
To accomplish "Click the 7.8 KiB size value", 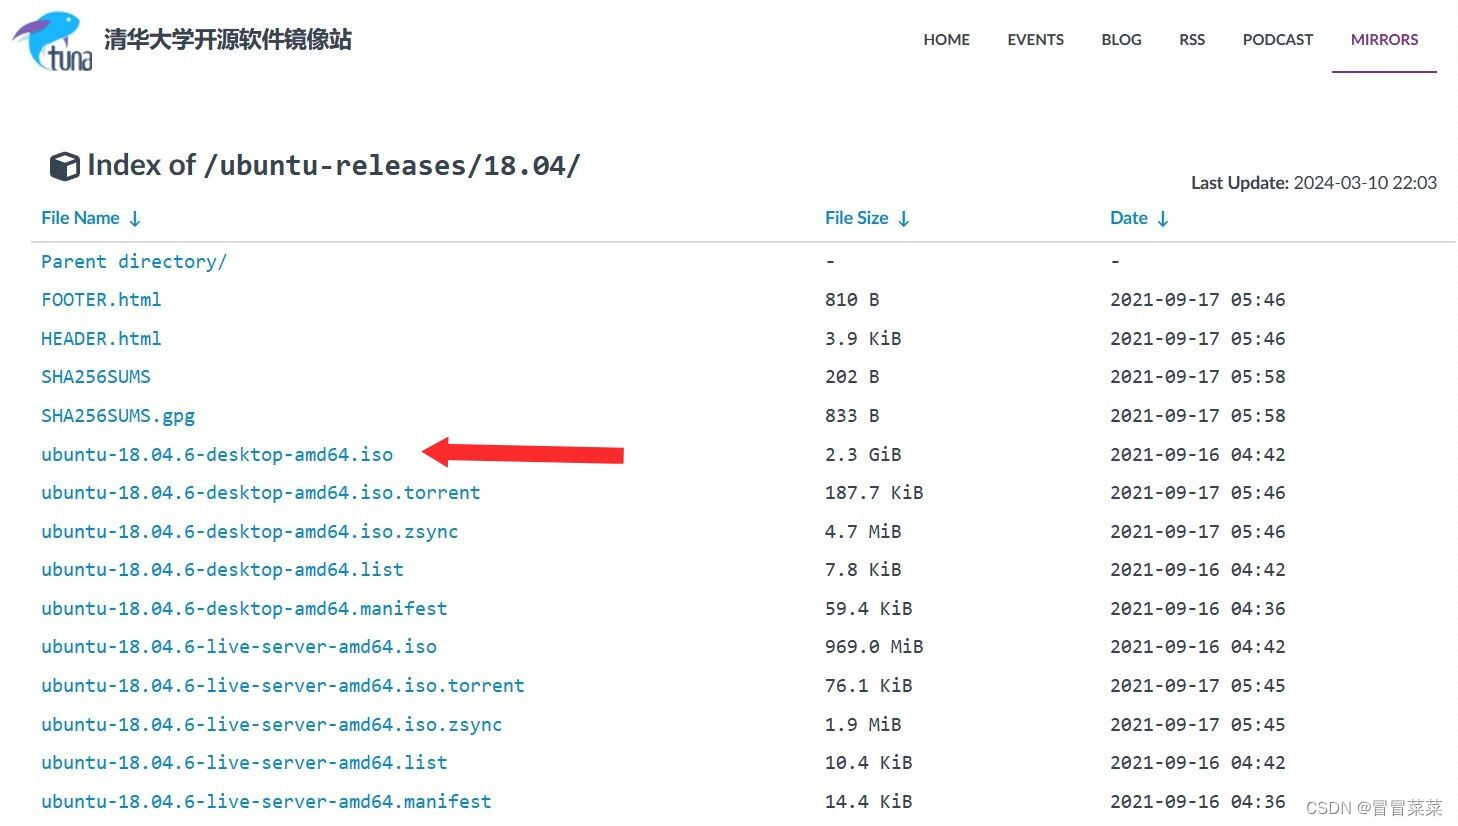I will [863, 570].
